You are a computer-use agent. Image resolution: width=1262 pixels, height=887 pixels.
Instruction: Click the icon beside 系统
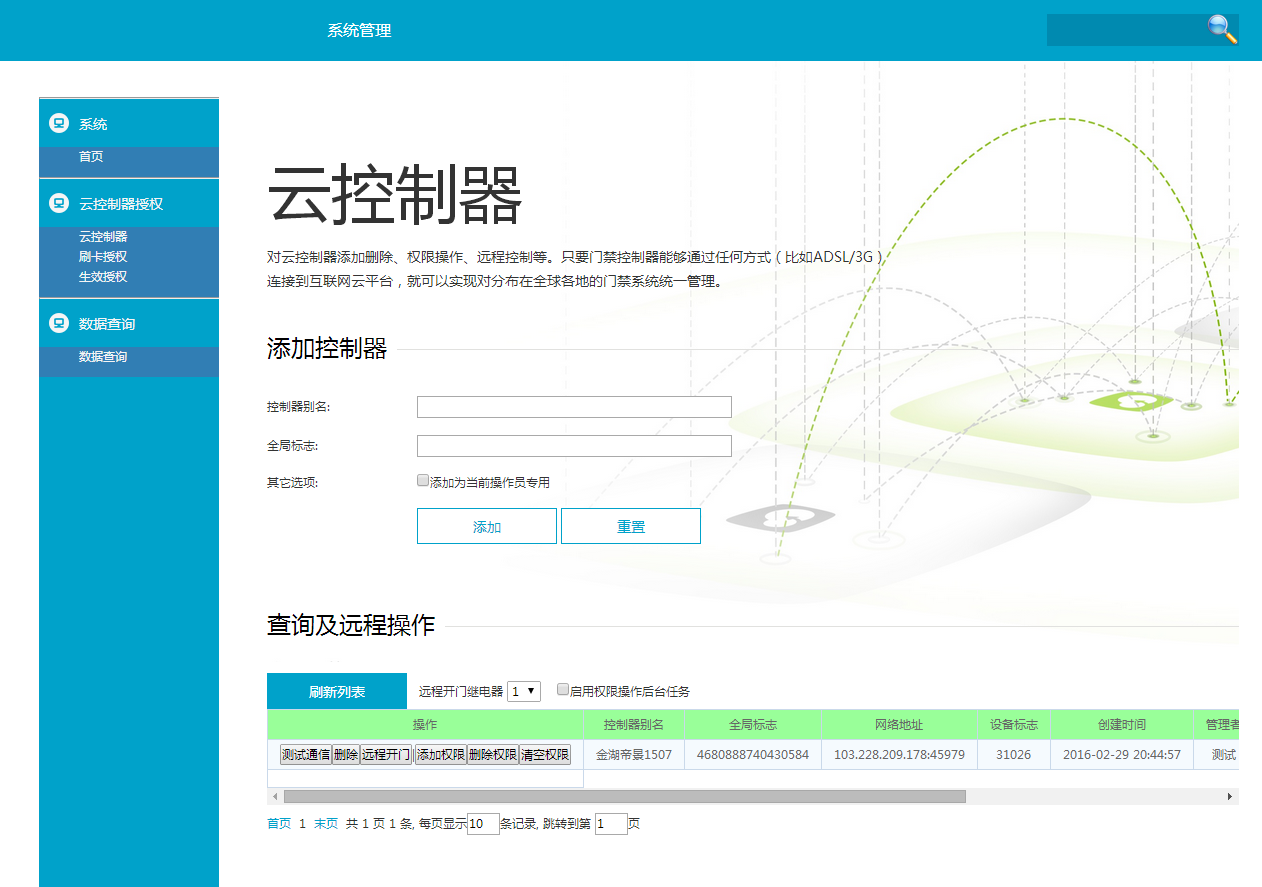click(59, 124)
